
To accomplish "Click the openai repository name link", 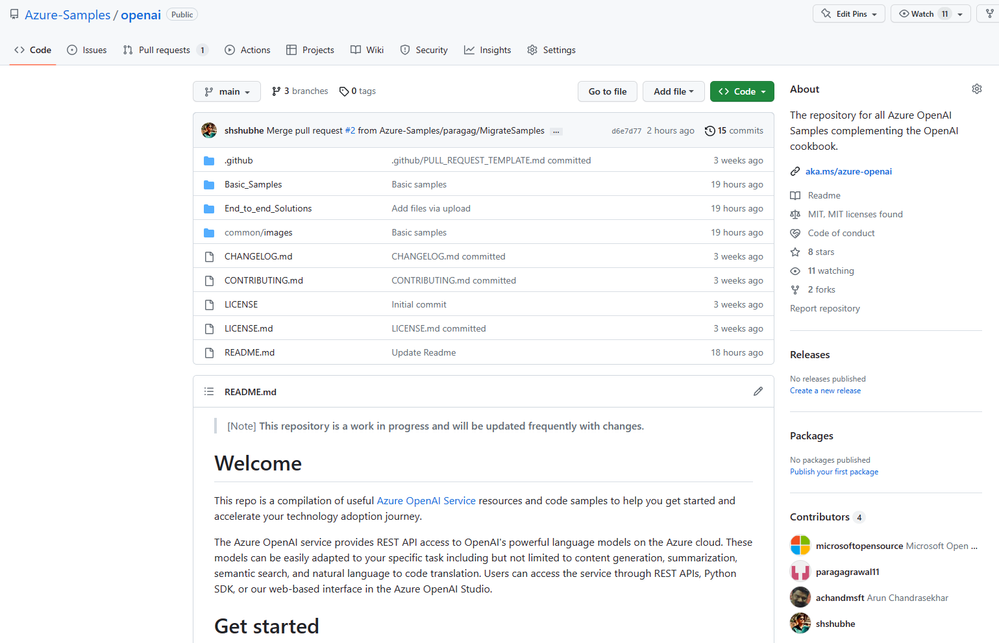I will 141,15.
